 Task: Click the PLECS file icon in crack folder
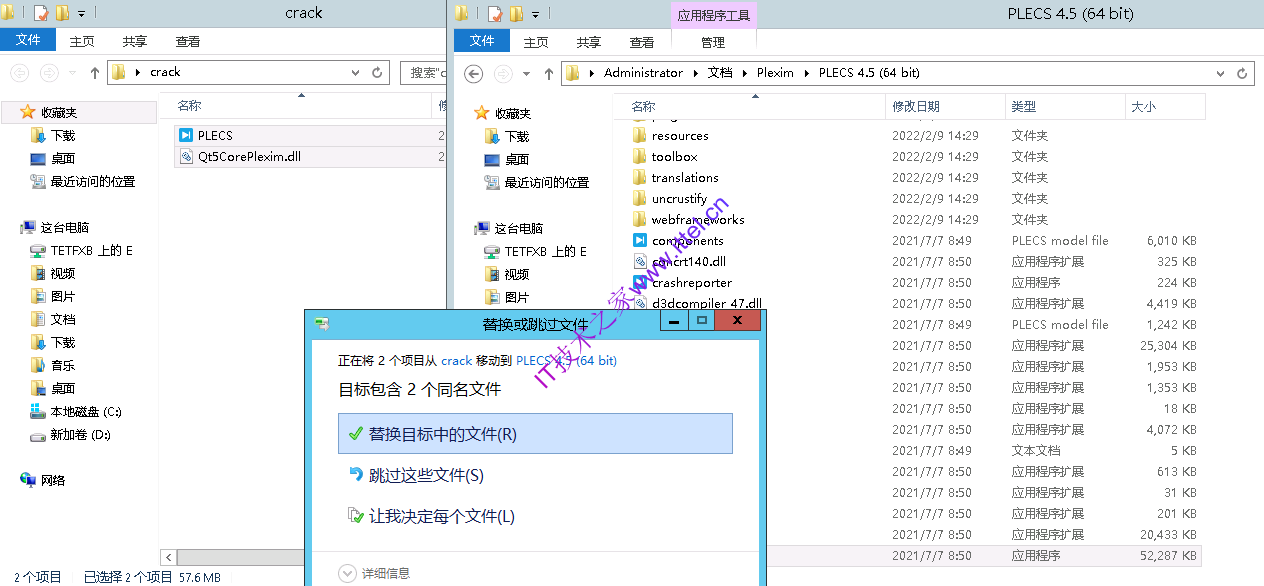pos(187,135)
